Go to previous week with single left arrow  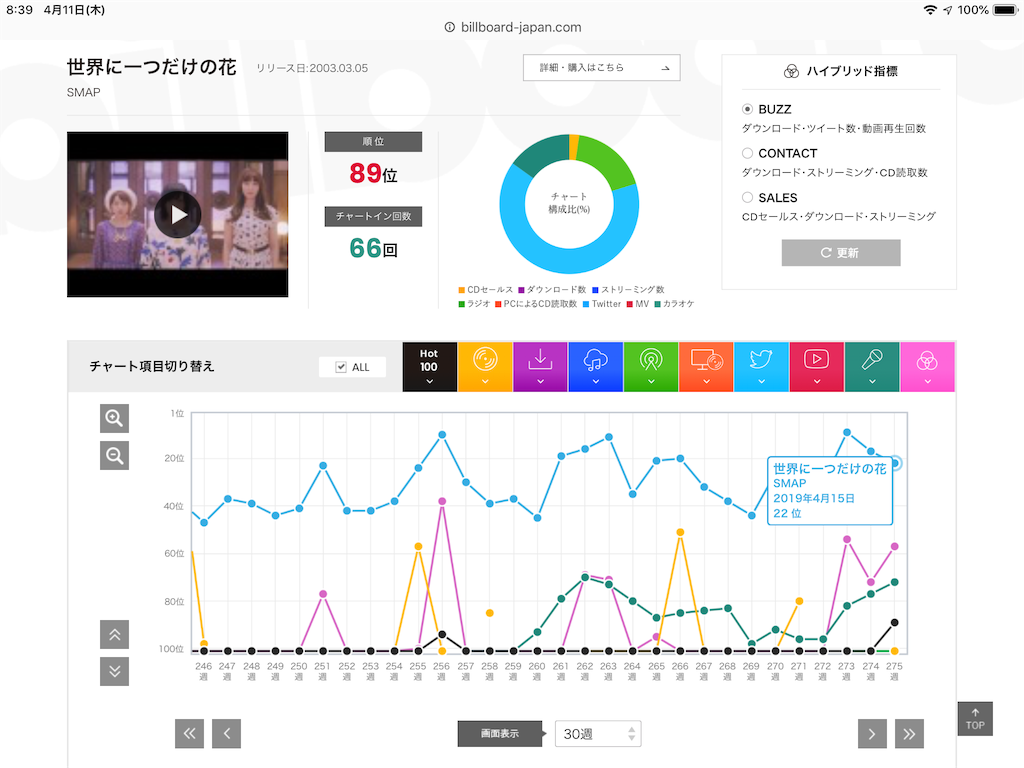click(x=227, y=733)
